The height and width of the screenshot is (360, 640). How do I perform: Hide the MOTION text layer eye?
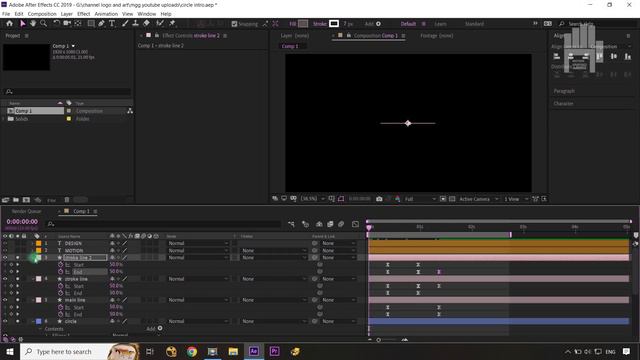tap(5, 251)
